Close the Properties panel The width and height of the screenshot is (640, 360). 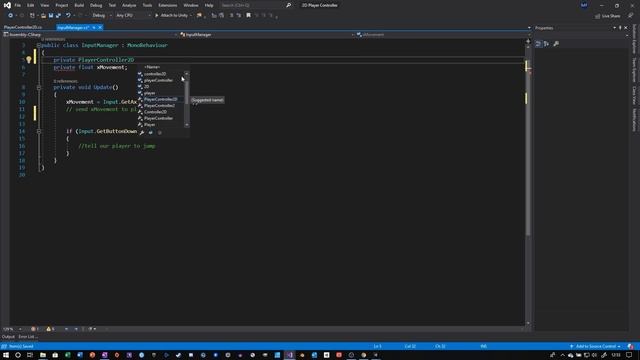pyautogui.click(x=626, y=28)
